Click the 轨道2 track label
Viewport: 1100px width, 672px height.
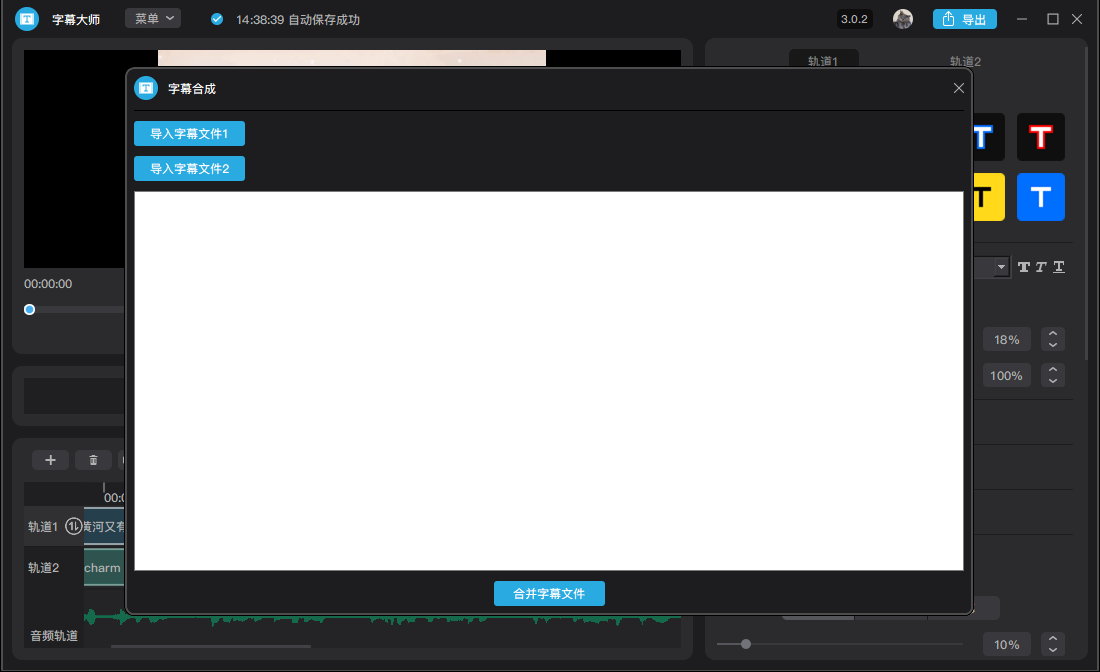point(43,567)
